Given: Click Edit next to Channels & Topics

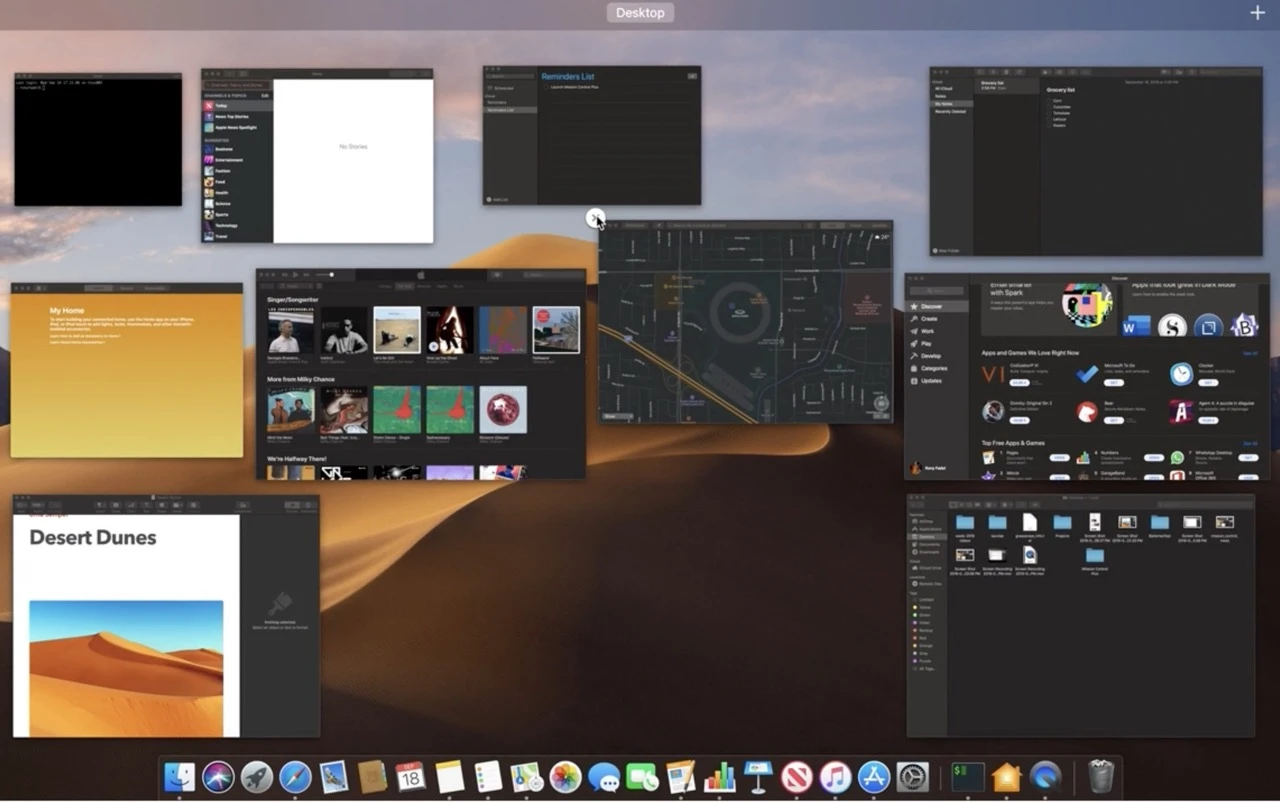Looking at the screenshot, I should [x=265, y=95].
